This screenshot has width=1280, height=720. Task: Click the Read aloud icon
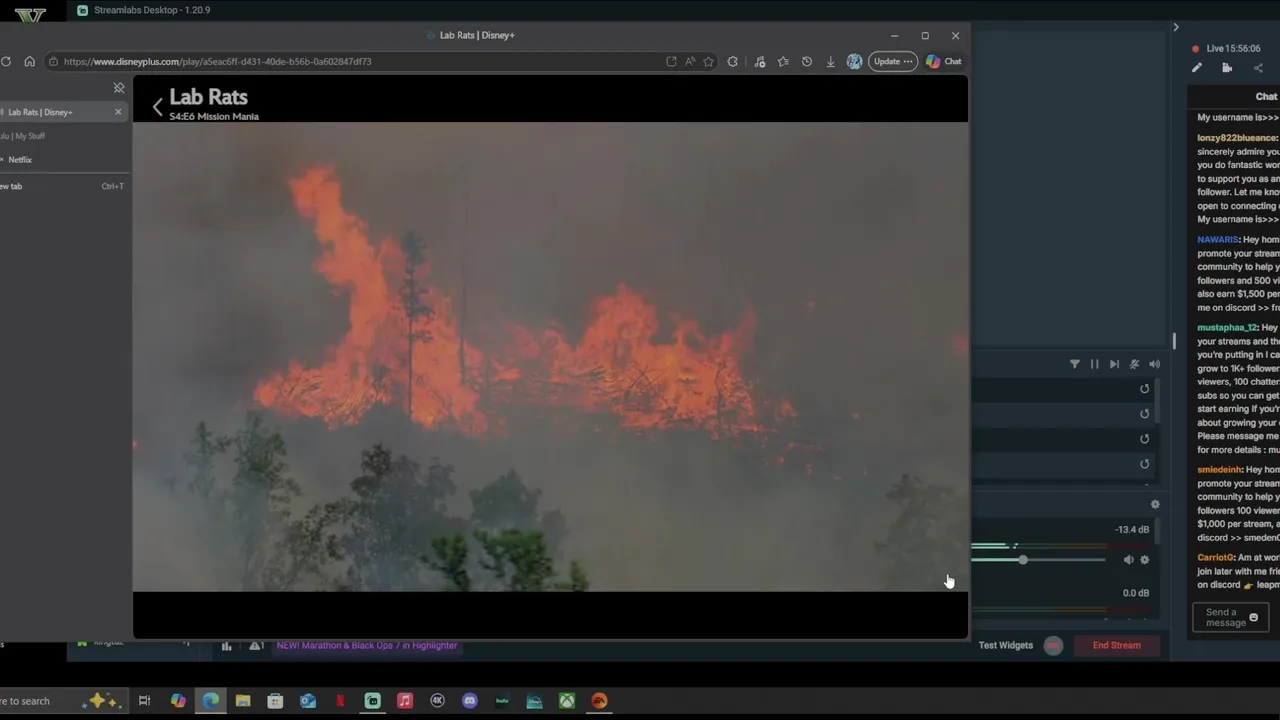(x=690, y=61)
